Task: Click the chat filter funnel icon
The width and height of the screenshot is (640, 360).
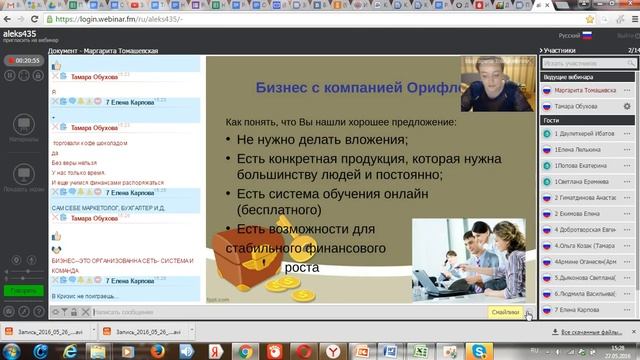Action: [64, 312]
